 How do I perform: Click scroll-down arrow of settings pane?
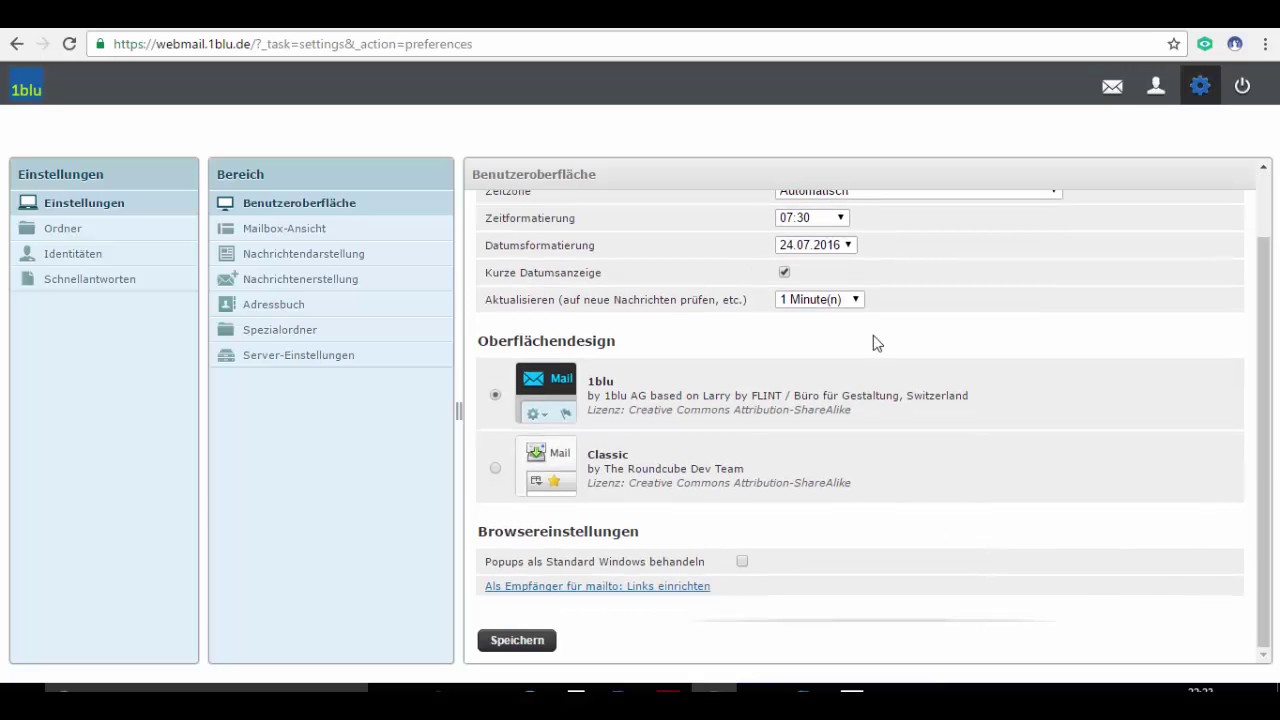click(x=1263, y=655)
